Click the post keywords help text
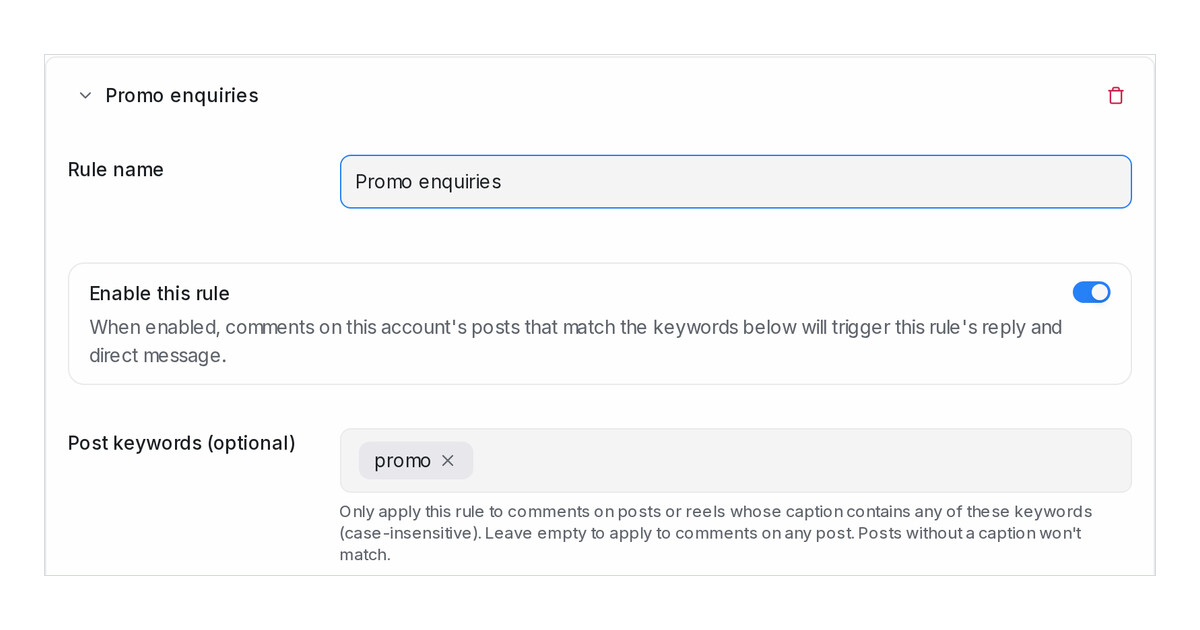This screenshot has height=630, width=1200. coord(716,533)
